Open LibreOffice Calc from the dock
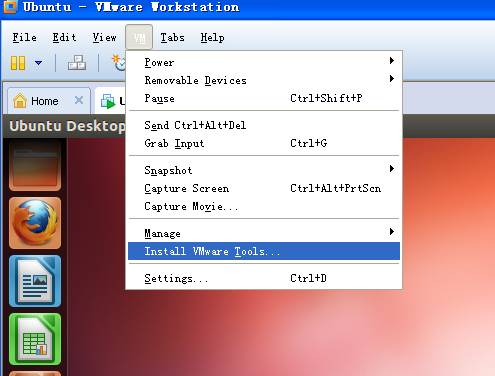Viewport: 495px width, 376px height. [35, 339]
